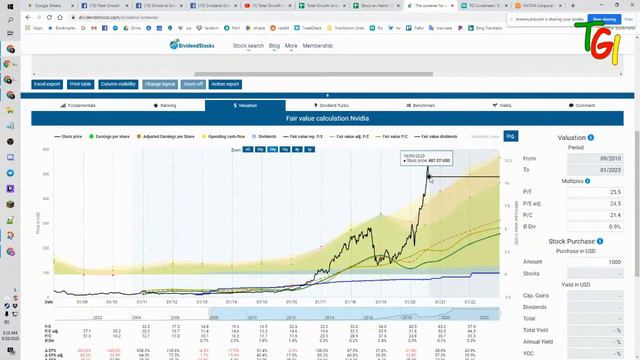This screenshot has width=640, height=360.
Task: Switch chart to log scale
Action: [x=511, y=136]
